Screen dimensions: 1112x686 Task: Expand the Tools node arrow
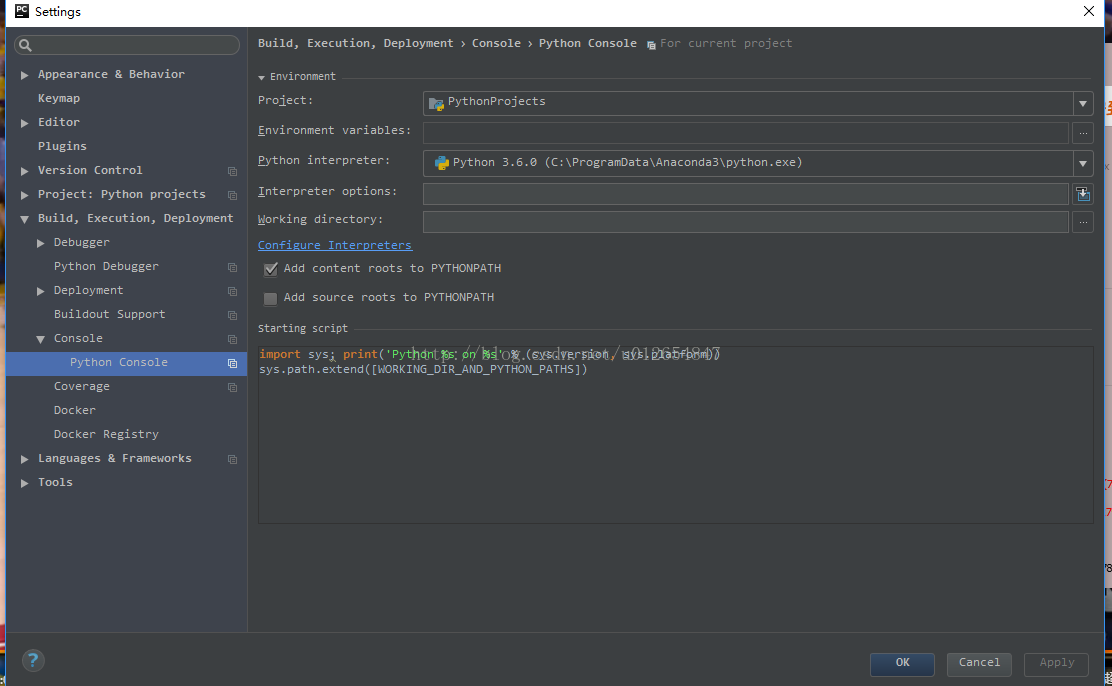[25, 483]
